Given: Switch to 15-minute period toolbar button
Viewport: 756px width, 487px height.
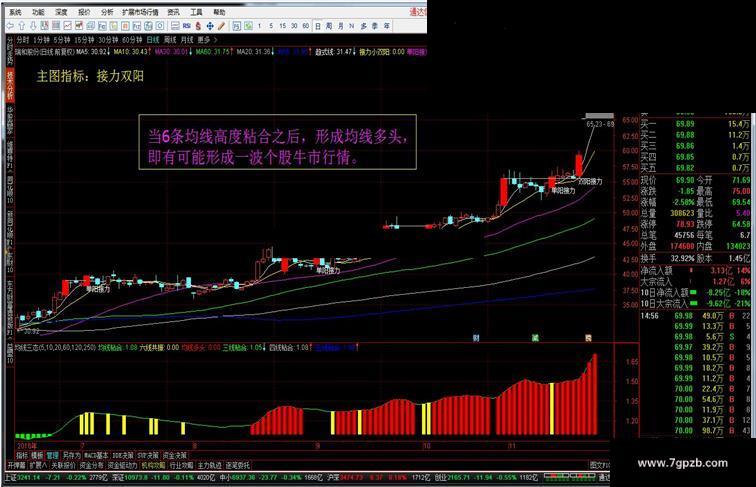Looking at the screenshot, I should [283, 26].
